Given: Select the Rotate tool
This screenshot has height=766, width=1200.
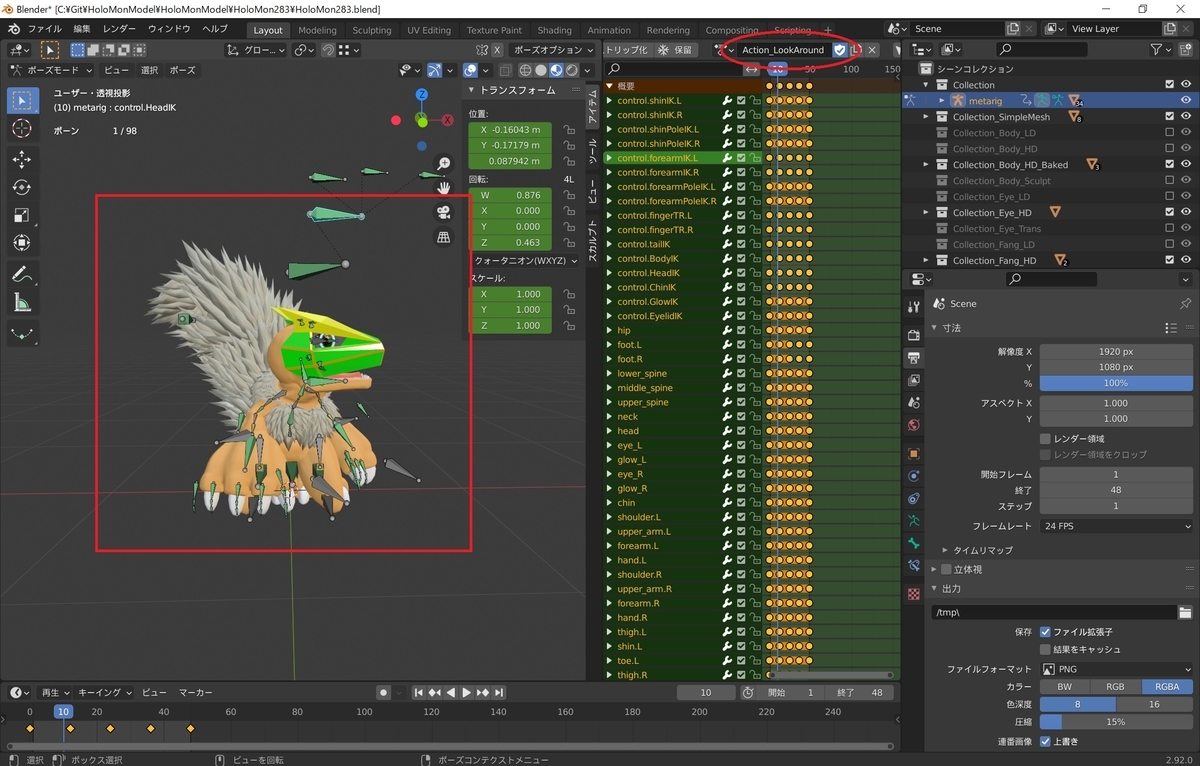Looking at the screenshot, I should pos(23,188).
